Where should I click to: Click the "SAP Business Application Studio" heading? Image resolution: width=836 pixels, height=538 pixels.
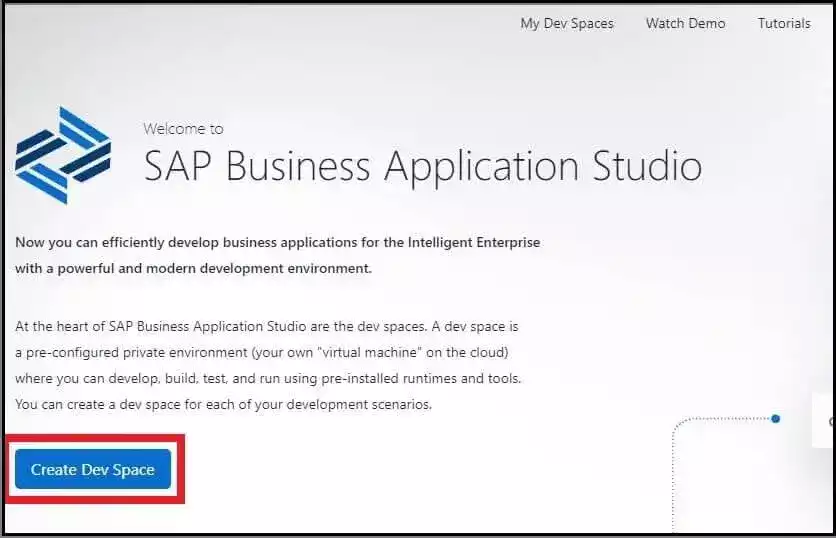pyautogui.click(x=423, y=166)
